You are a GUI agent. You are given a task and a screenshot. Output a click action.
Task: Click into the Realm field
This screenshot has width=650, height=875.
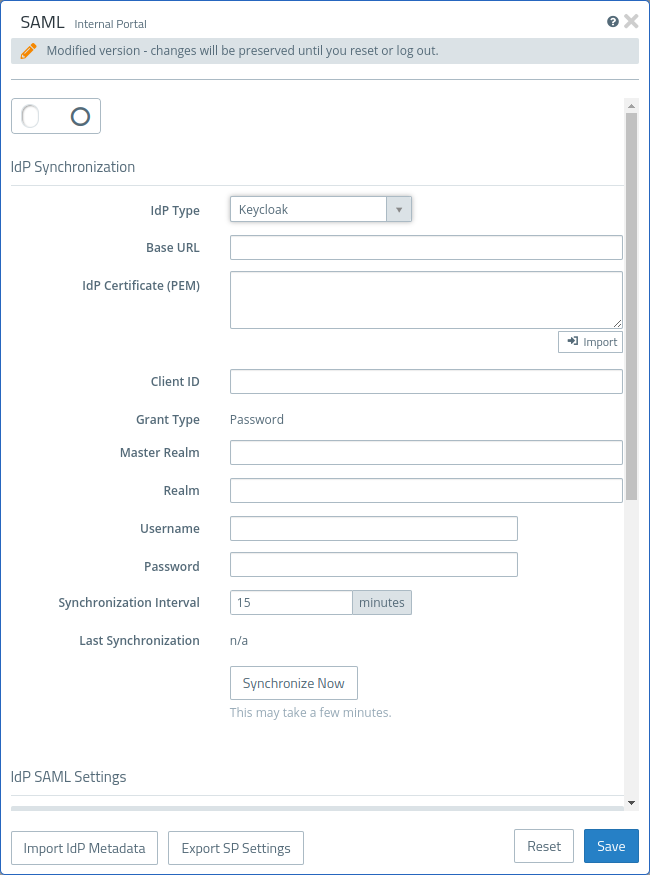coord(426,491)
